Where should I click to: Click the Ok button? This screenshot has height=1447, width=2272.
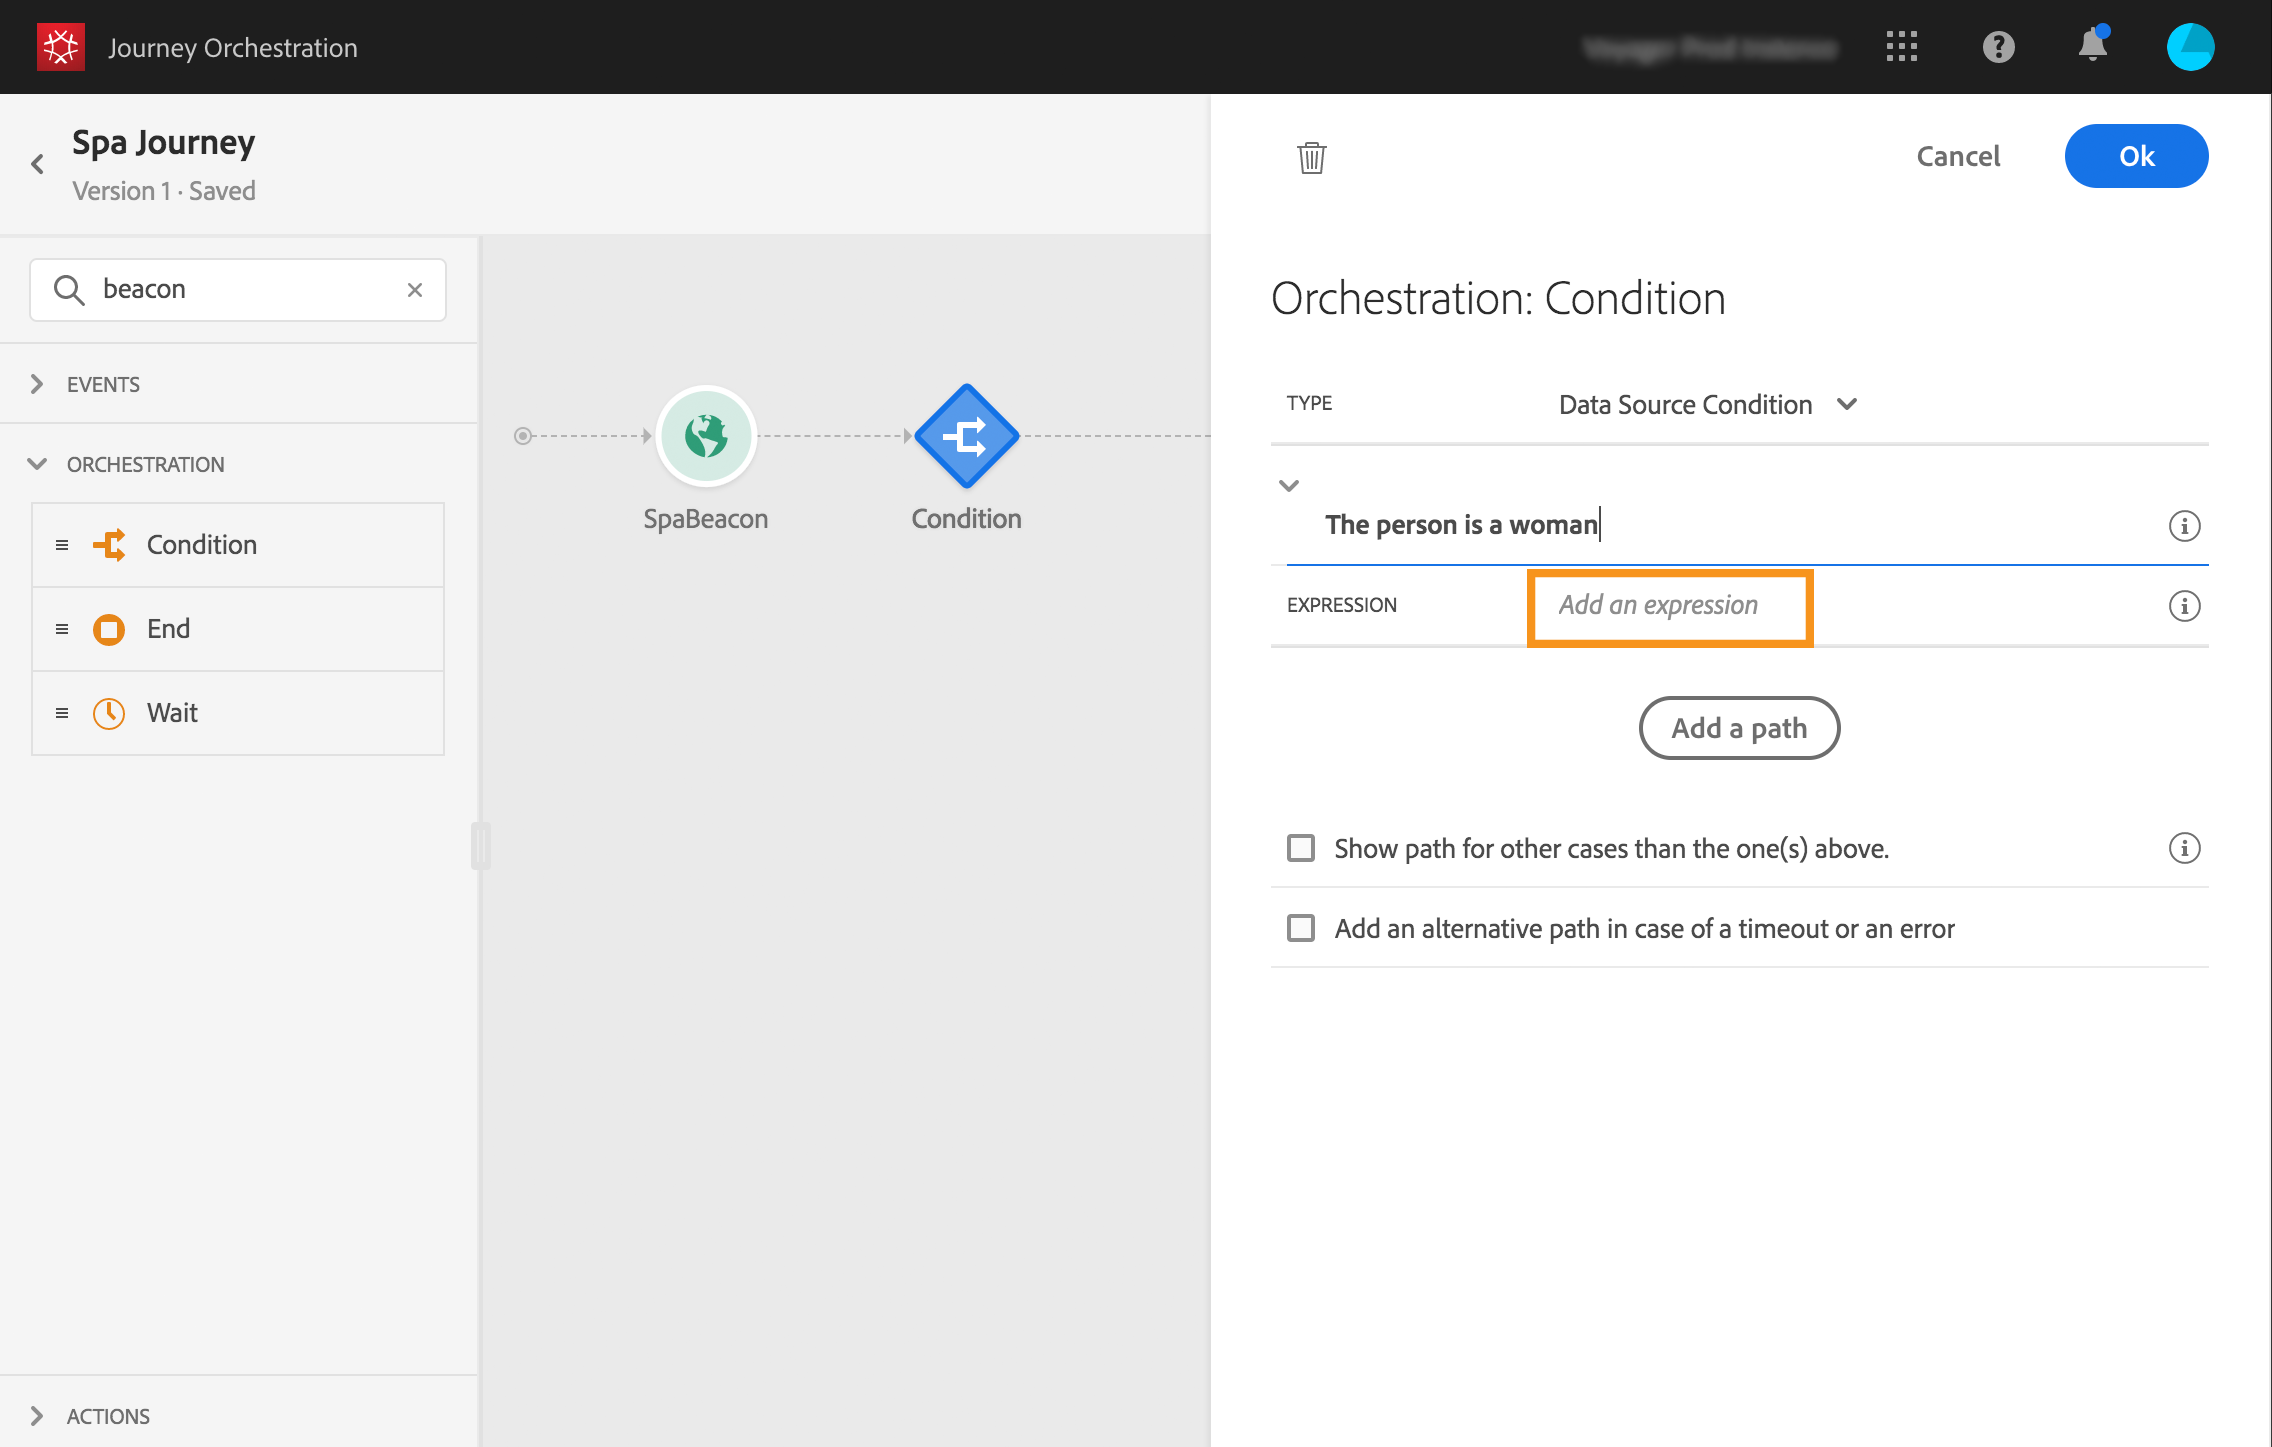pyautogui.click(x=2136, y=156)
